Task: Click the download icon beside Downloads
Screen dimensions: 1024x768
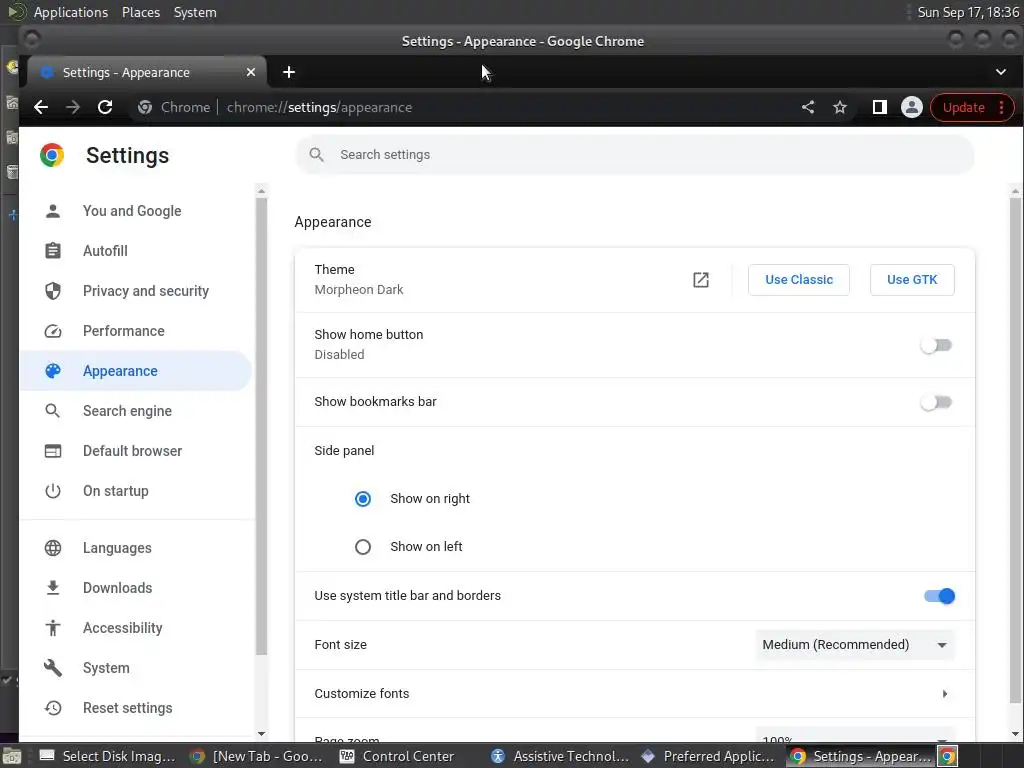Action: [53, 588]
